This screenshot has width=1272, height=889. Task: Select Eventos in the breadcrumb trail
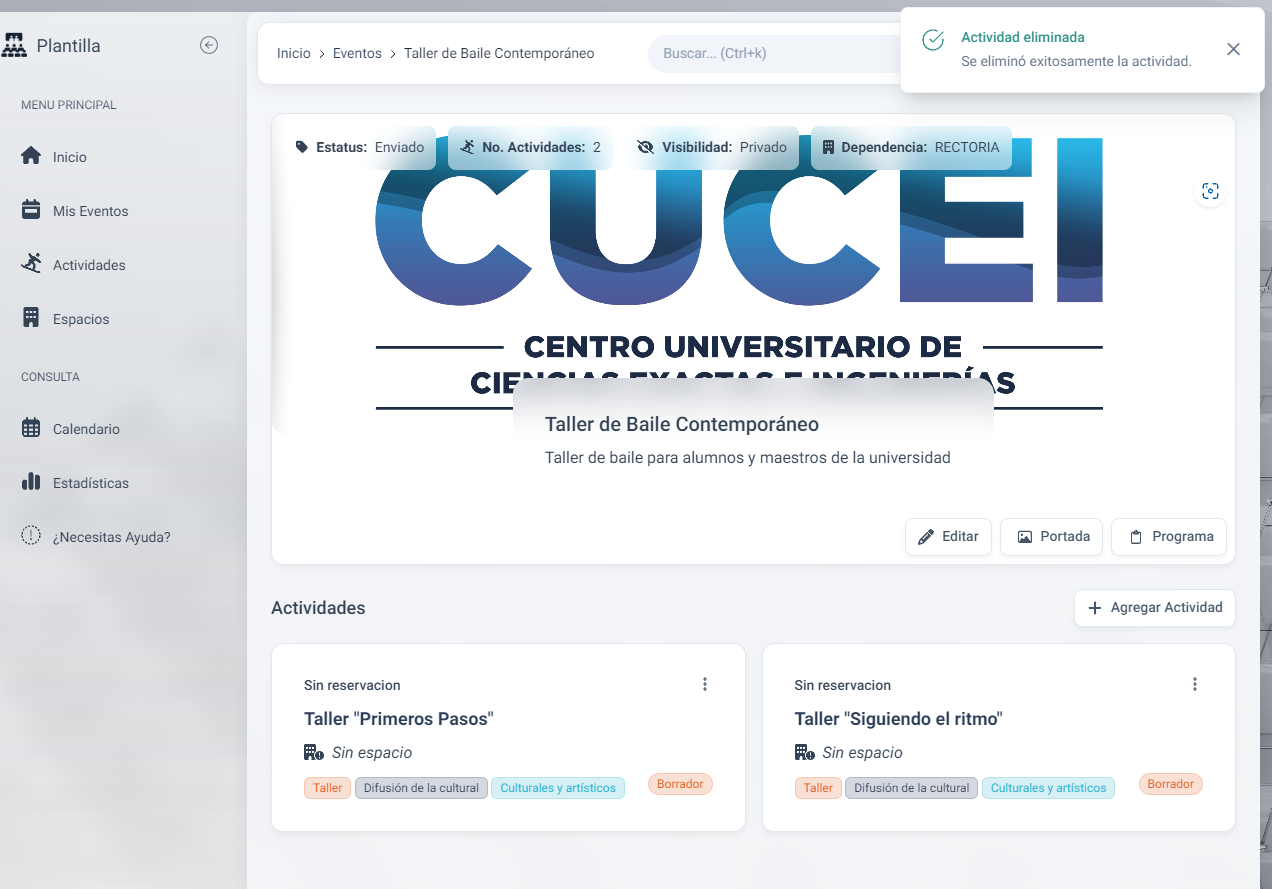coord(357,53)
